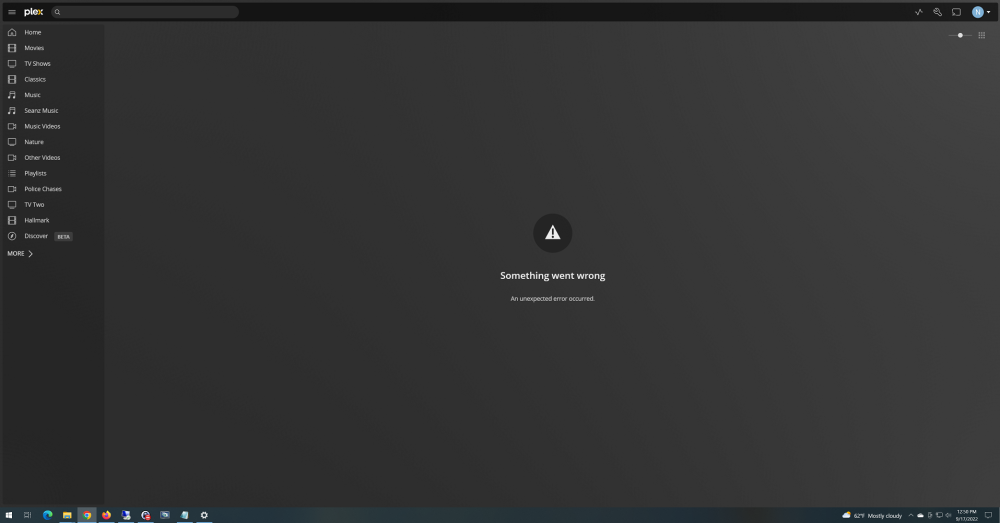The width and height of the screenshot is (1000, 523).
Task: Click the Playlists list icon
Action: [11, 173]
